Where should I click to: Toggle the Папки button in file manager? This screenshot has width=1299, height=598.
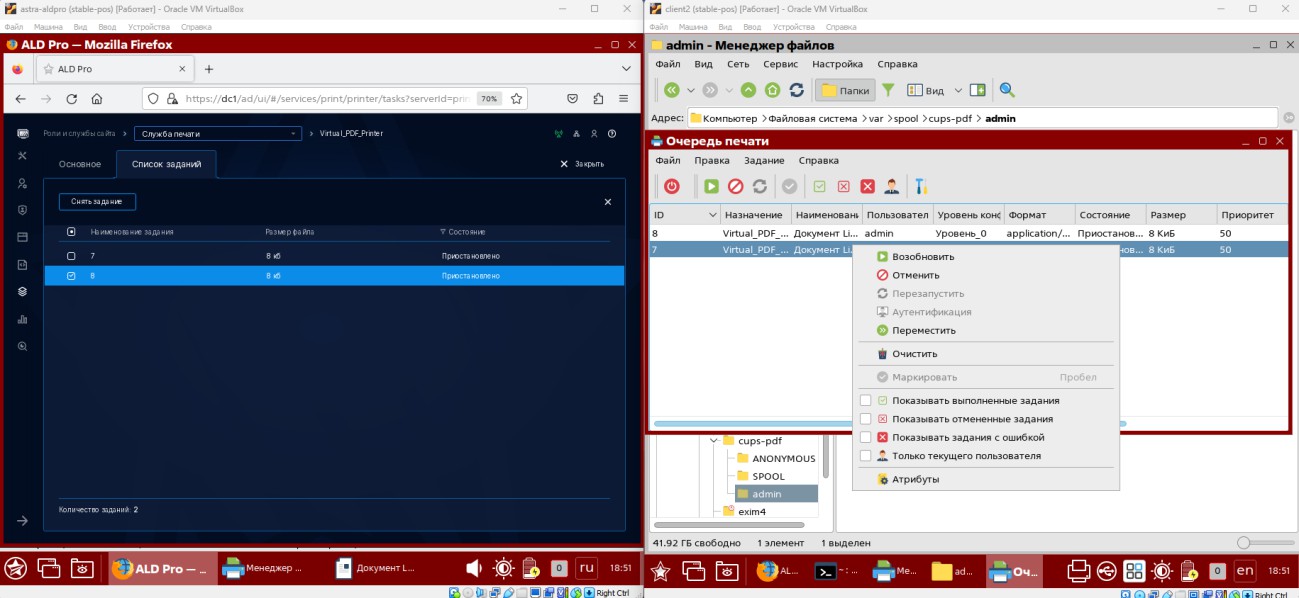pyautogui.click(x=845, y=90)
